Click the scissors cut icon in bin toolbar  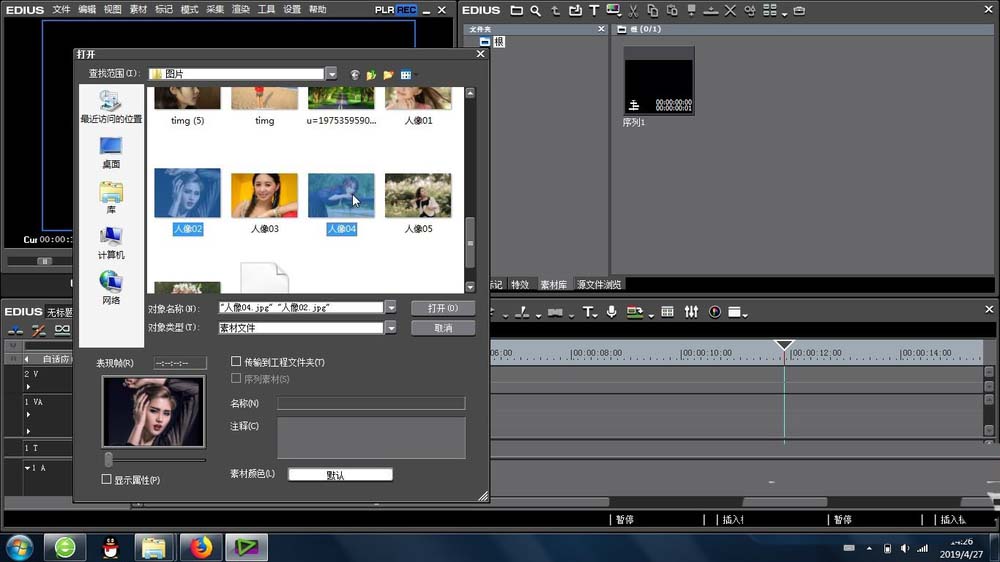point(633,10)
